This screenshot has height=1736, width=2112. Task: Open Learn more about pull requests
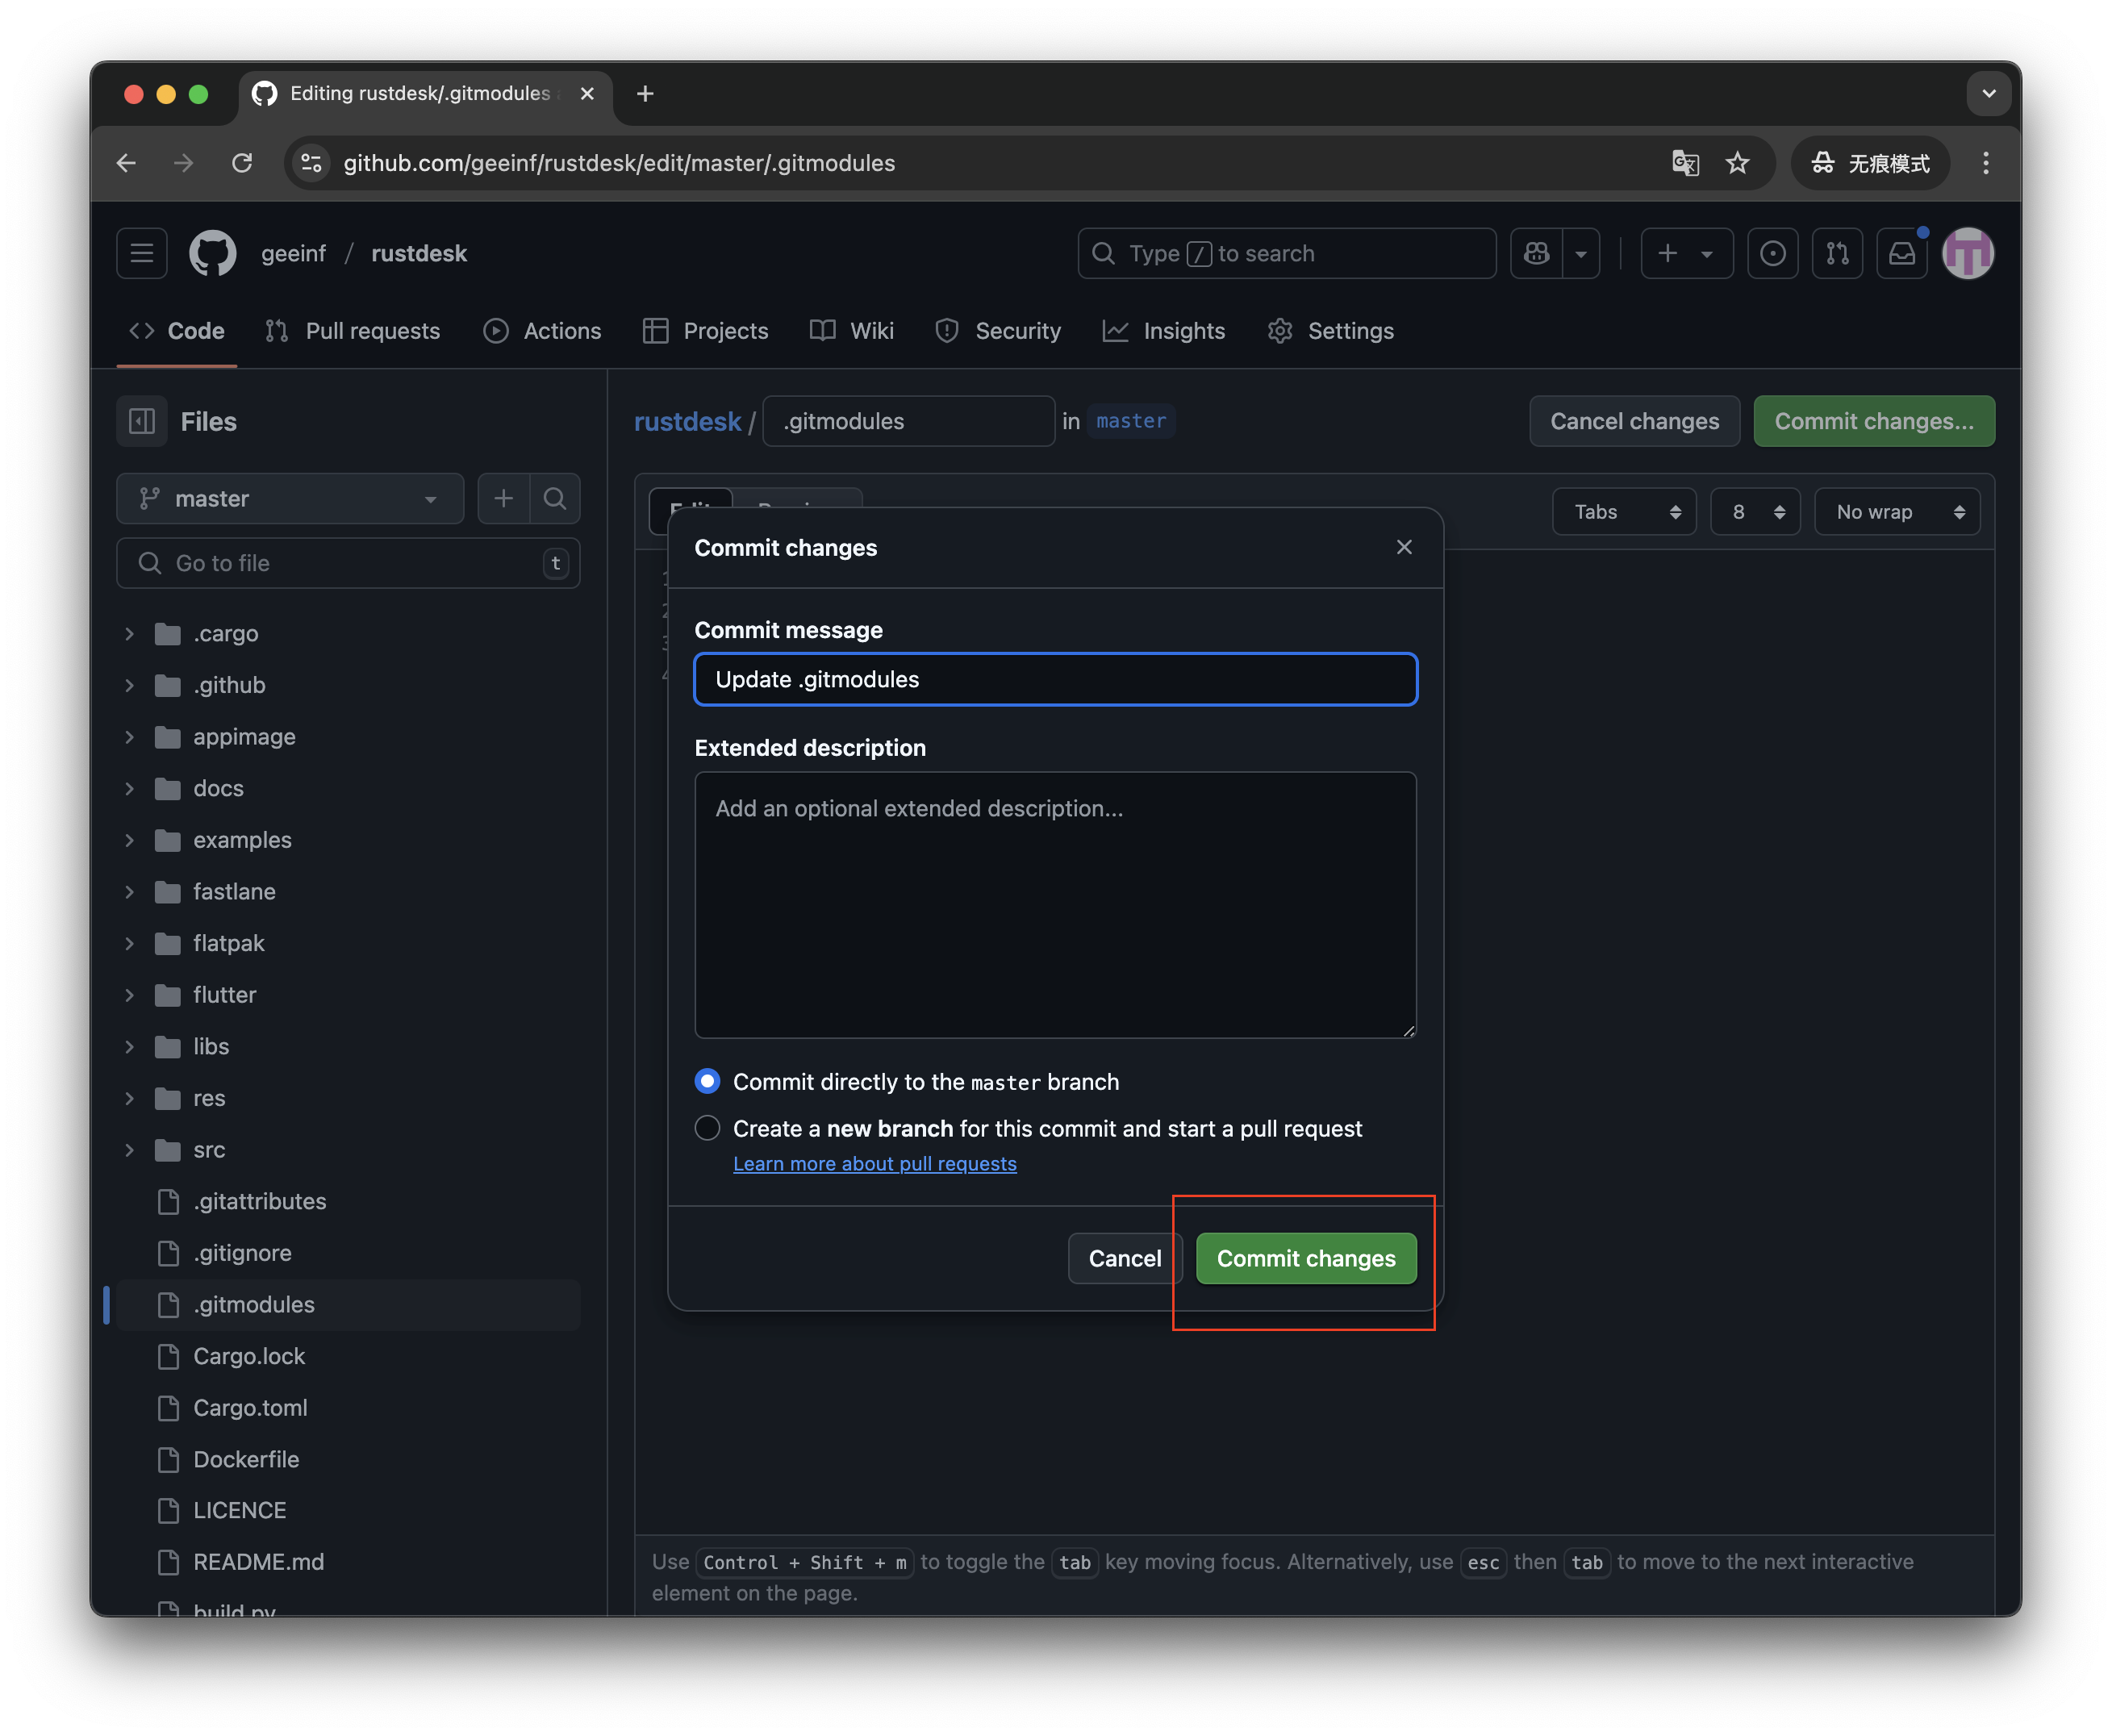pyautogui.click(x=874, y=1164)
